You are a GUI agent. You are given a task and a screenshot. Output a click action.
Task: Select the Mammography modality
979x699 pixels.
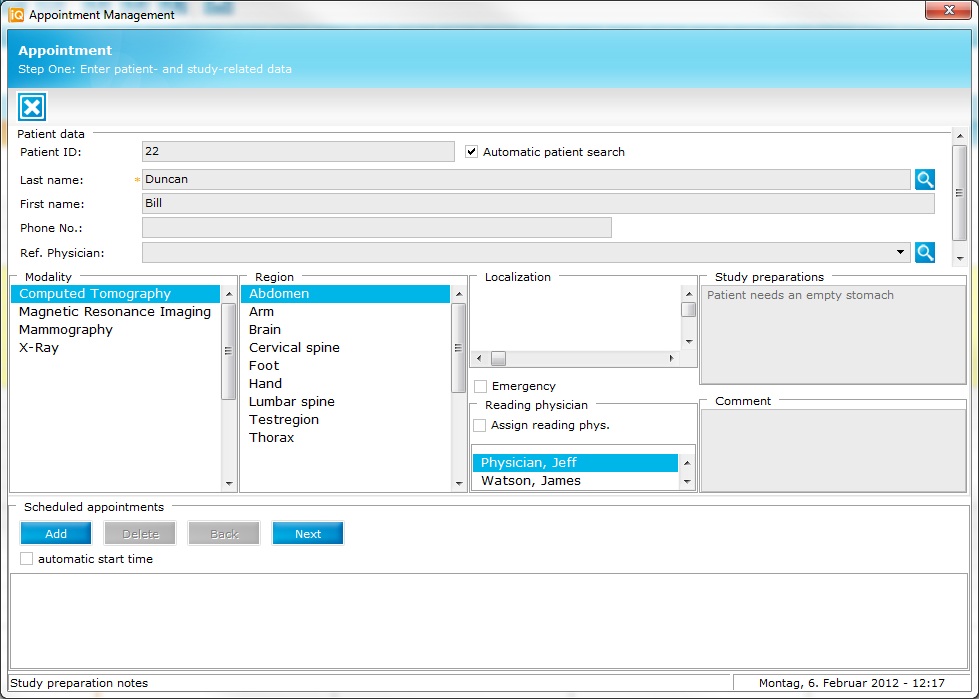(x=66, y=330)
